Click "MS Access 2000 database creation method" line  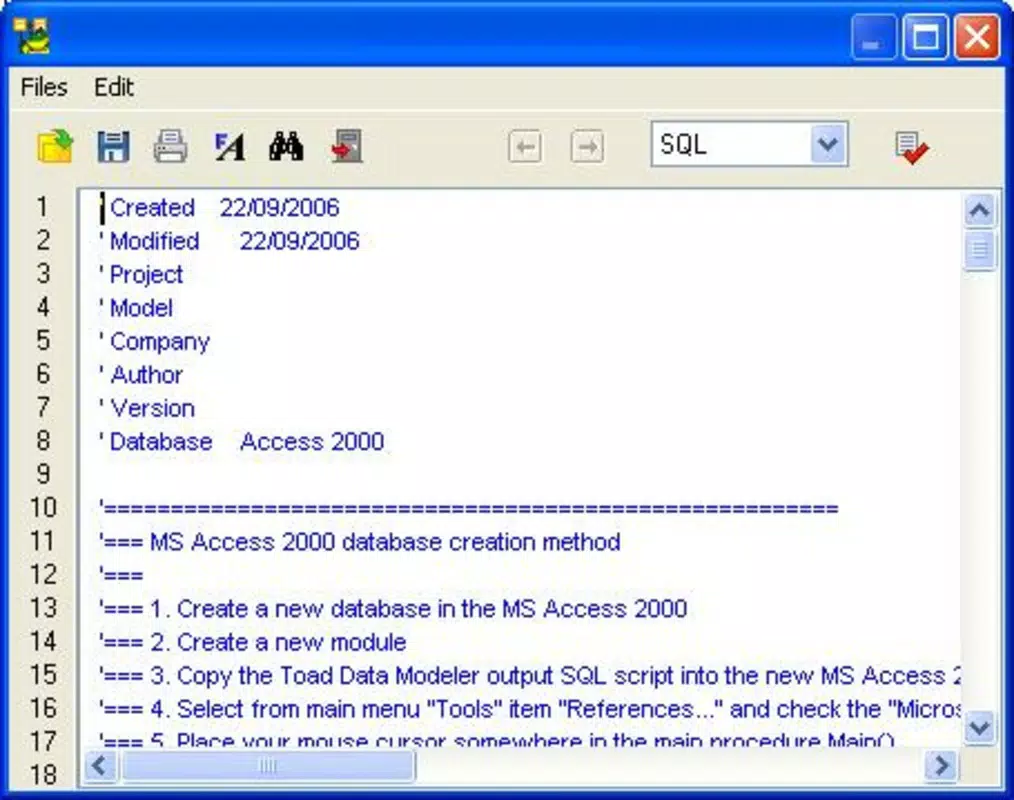360,542
